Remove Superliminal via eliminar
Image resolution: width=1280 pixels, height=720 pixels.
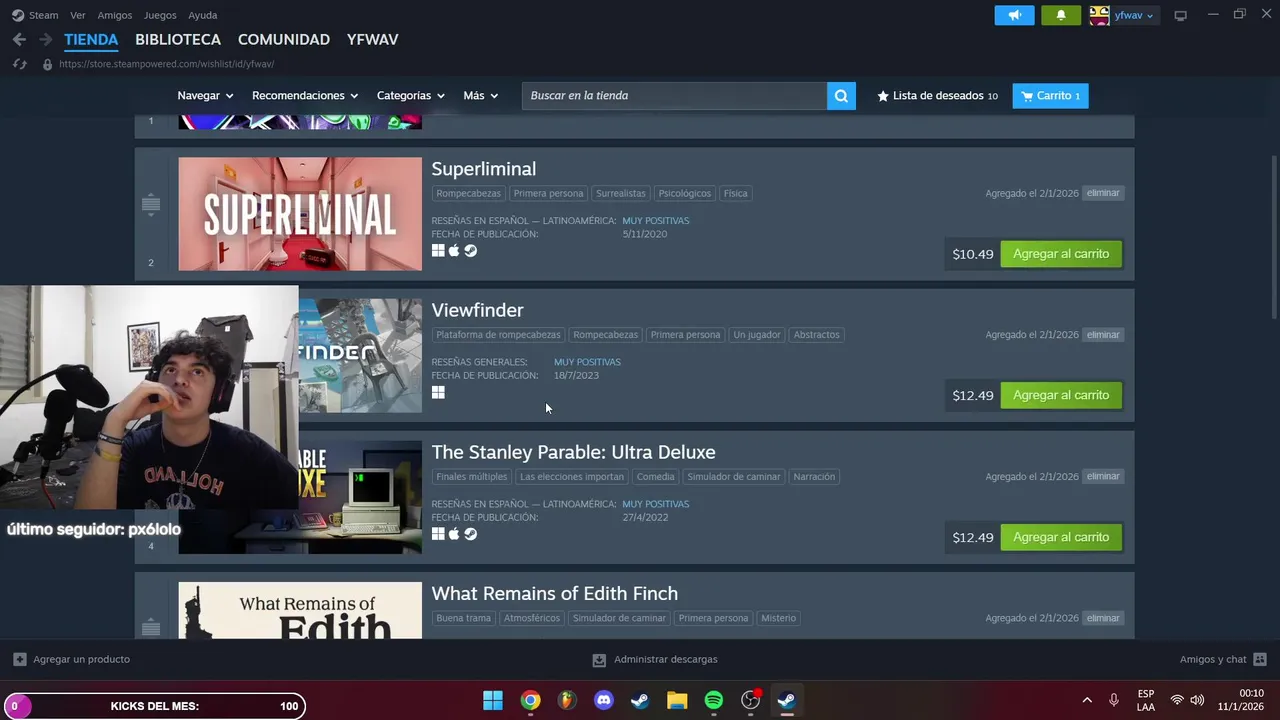(1103, 193)
